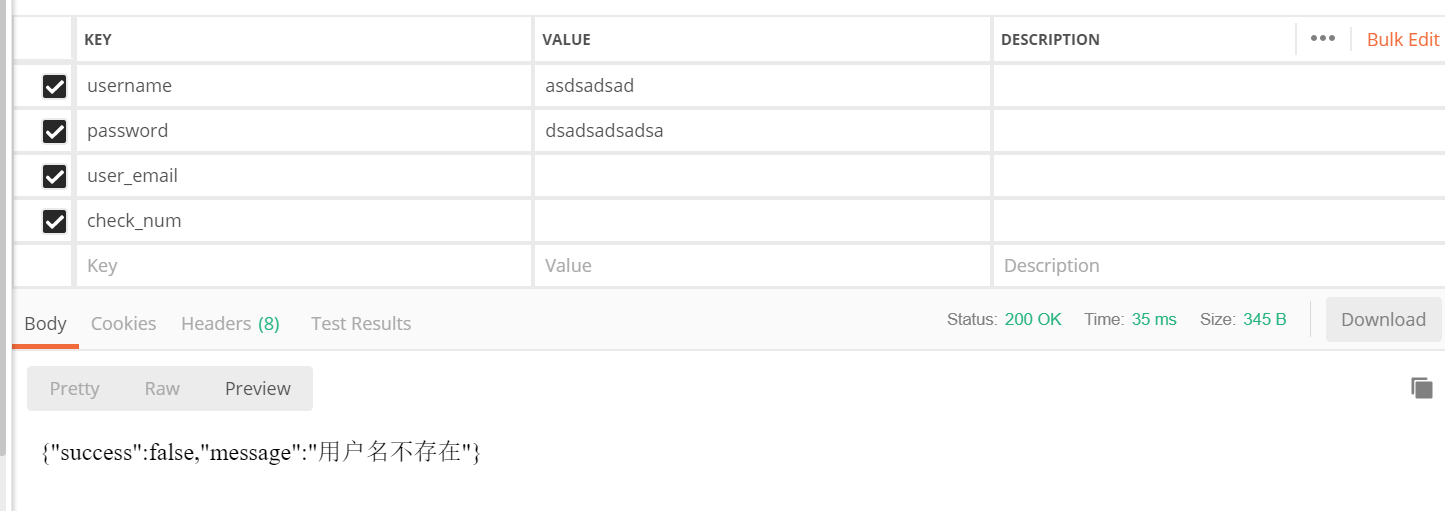Select the Preview view button
The image size is (1445, 511).
(x=257, y=388)
